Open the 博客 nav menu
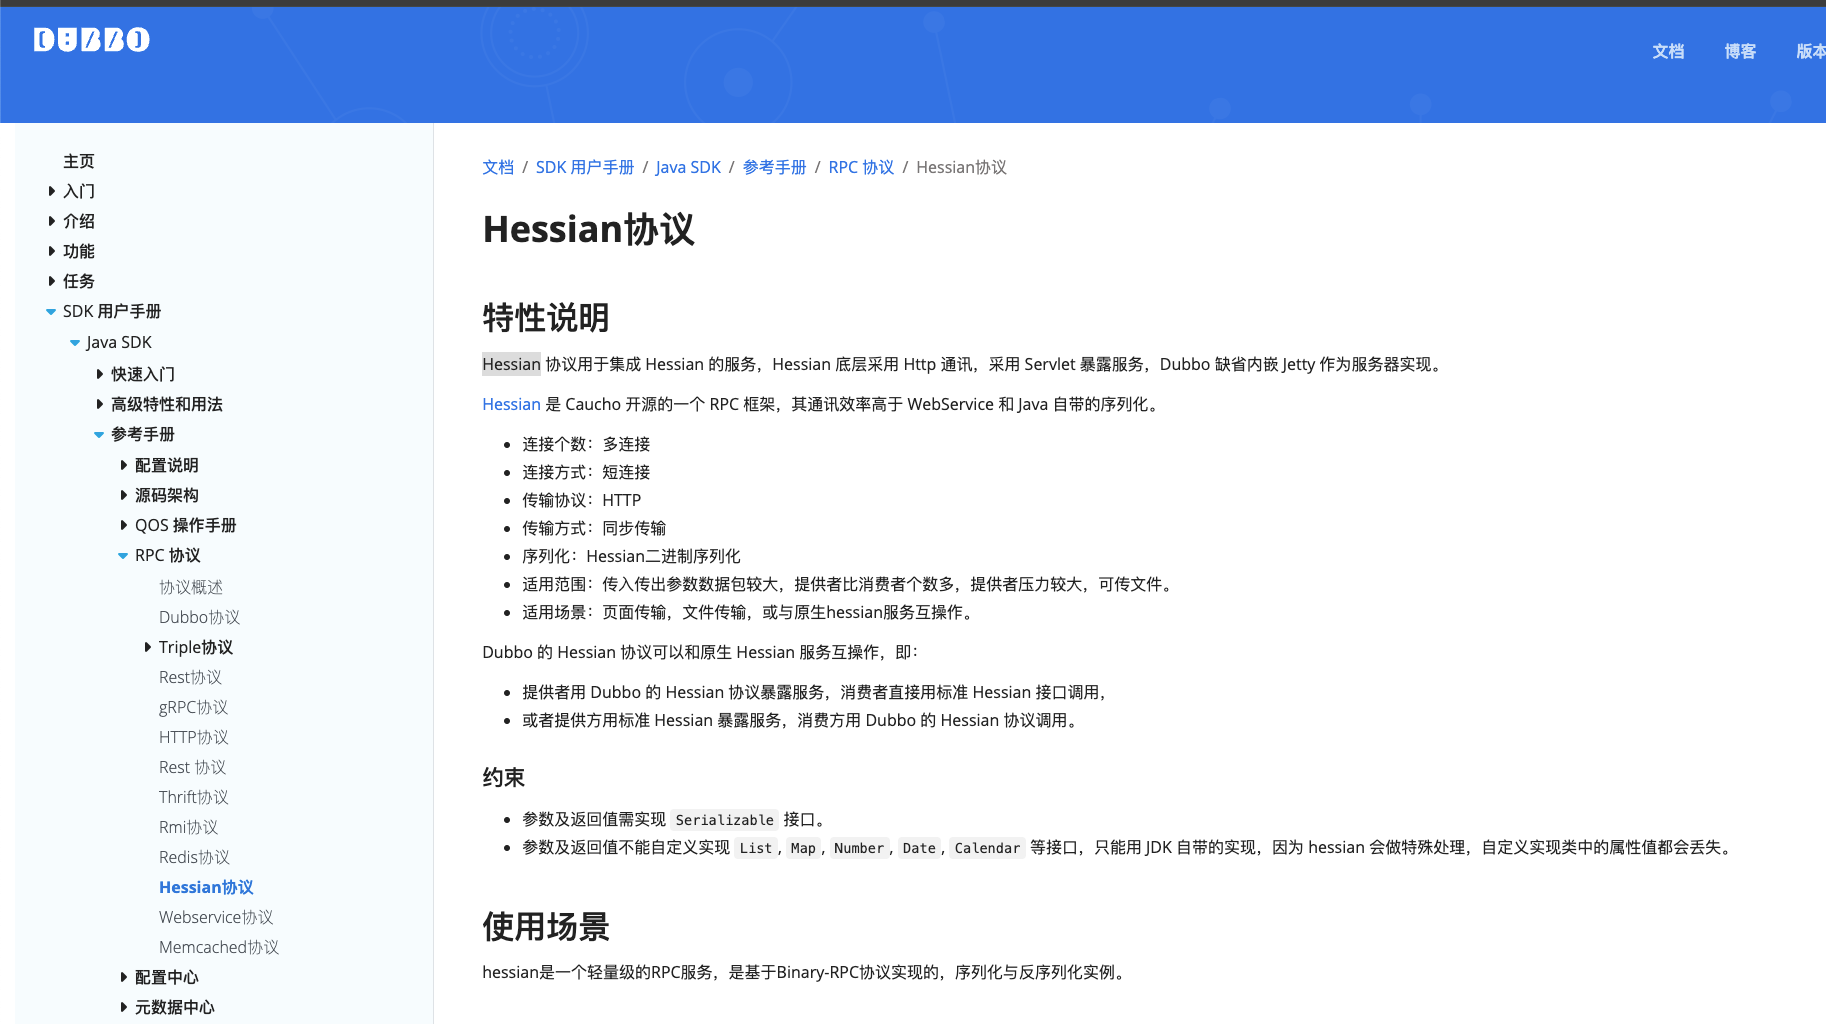1826x1024 pixels. [x=1740, y=51]
